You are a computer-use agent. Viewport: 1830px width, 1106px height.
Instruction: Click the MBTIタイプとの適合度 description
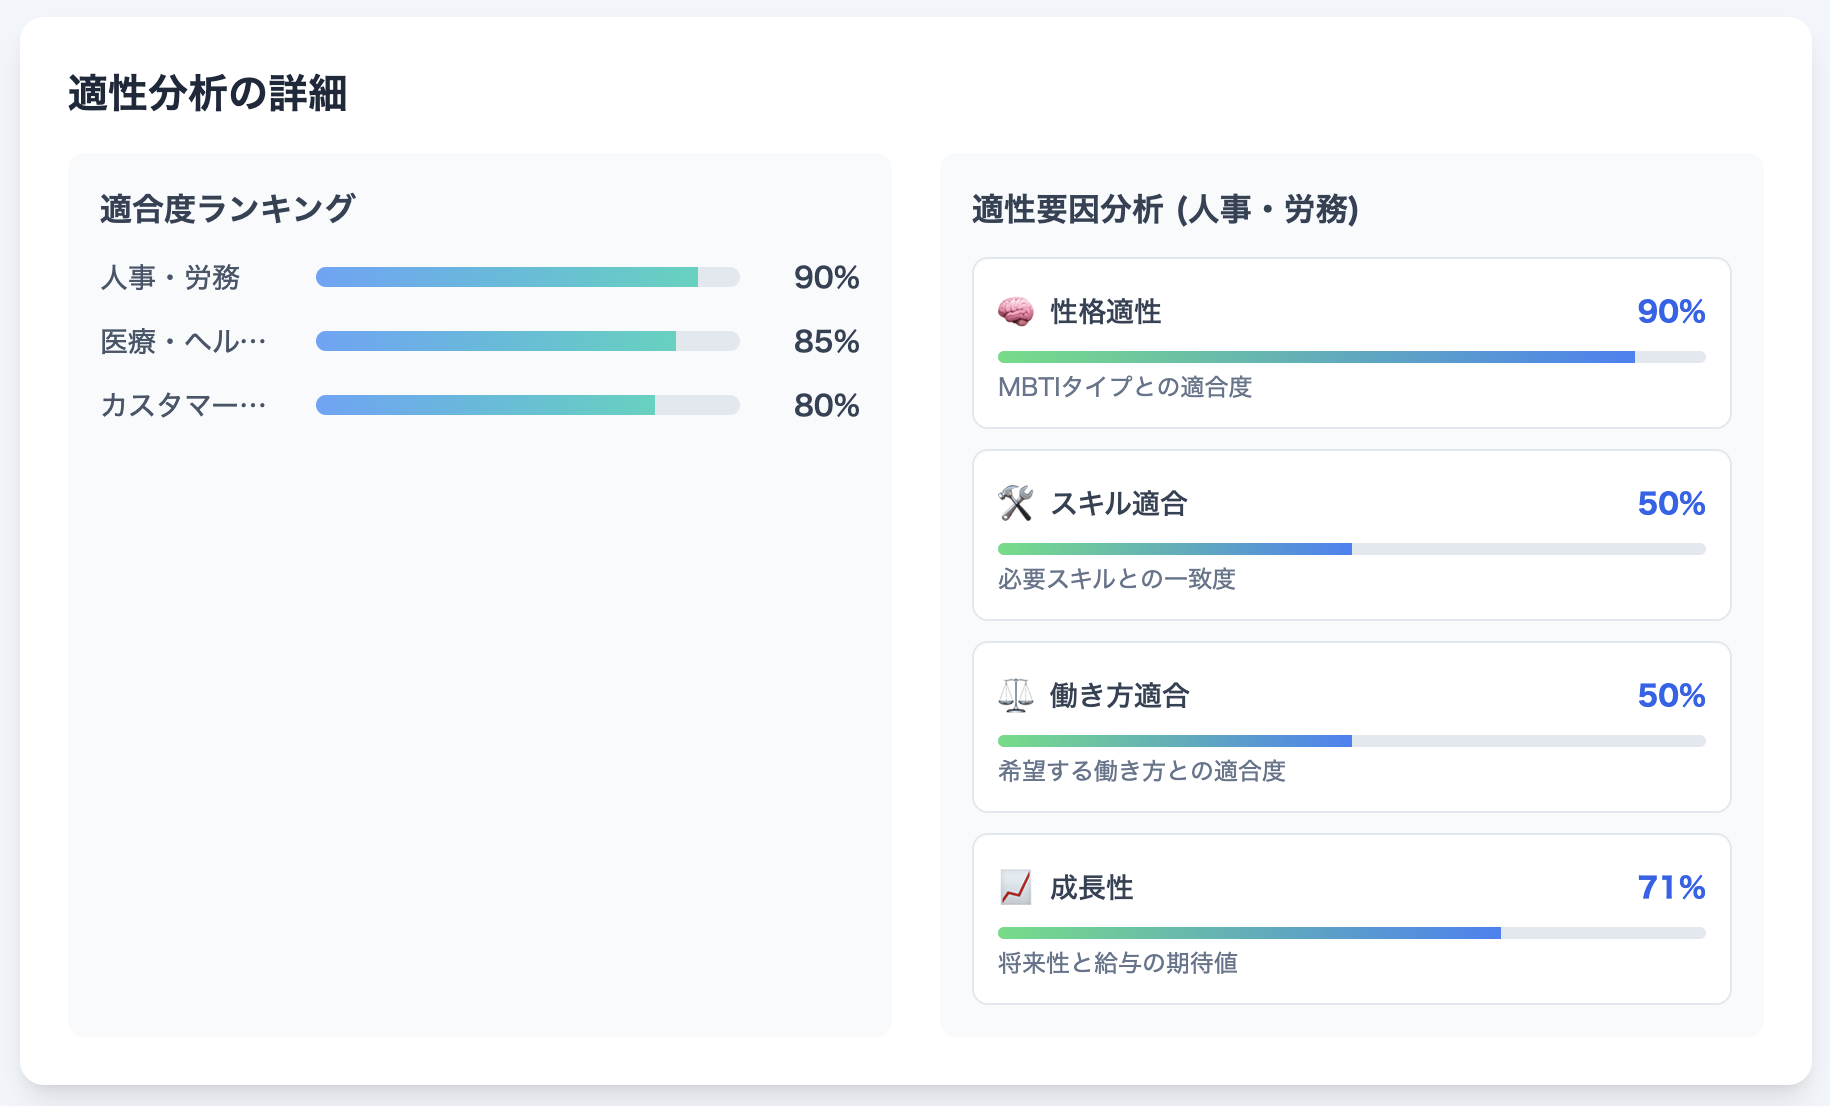click(x=1125, y=387)
